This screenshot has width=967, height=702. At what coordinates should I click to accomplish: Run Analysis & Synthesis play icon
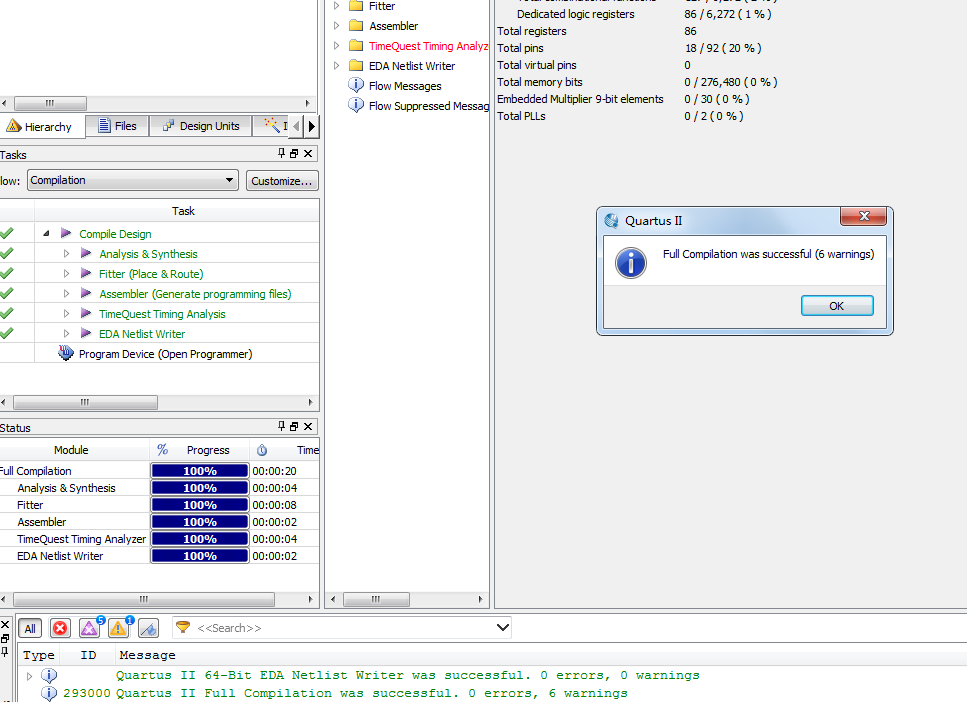(x=86, y=253)
